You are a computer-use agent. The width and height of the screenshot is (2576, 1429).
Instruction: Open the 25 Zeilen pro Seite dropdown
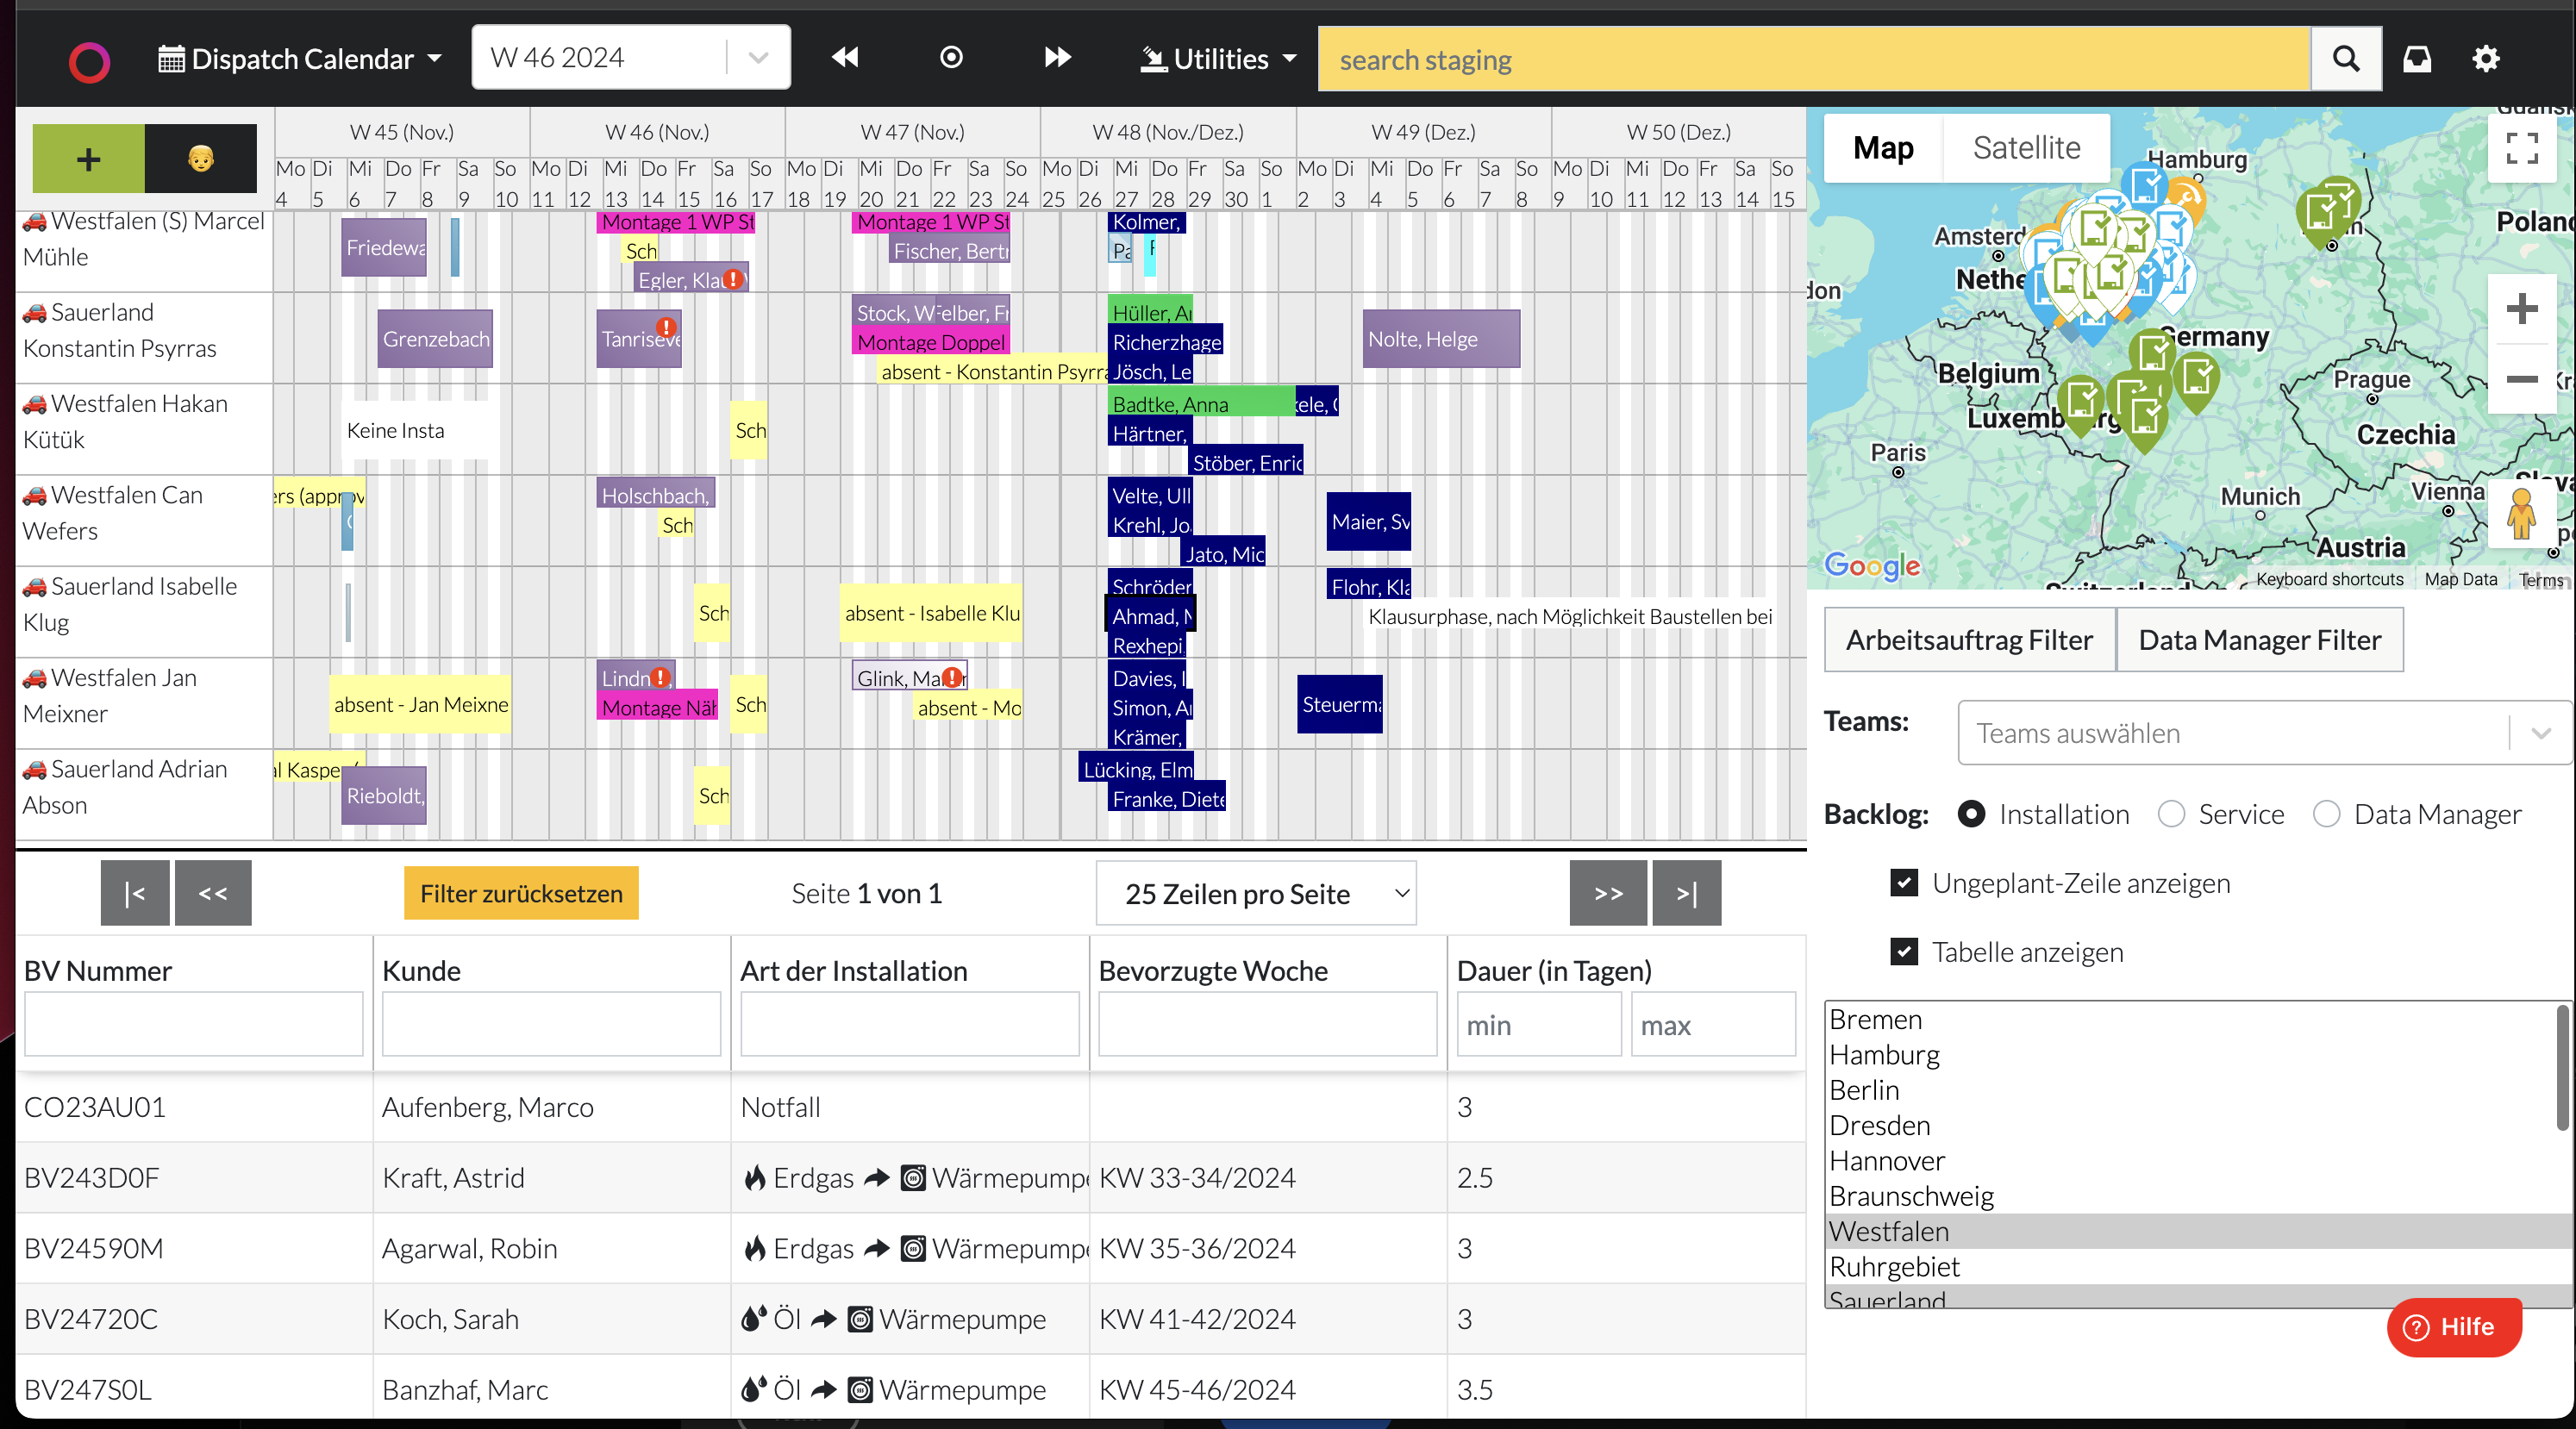coord(1256,893)
